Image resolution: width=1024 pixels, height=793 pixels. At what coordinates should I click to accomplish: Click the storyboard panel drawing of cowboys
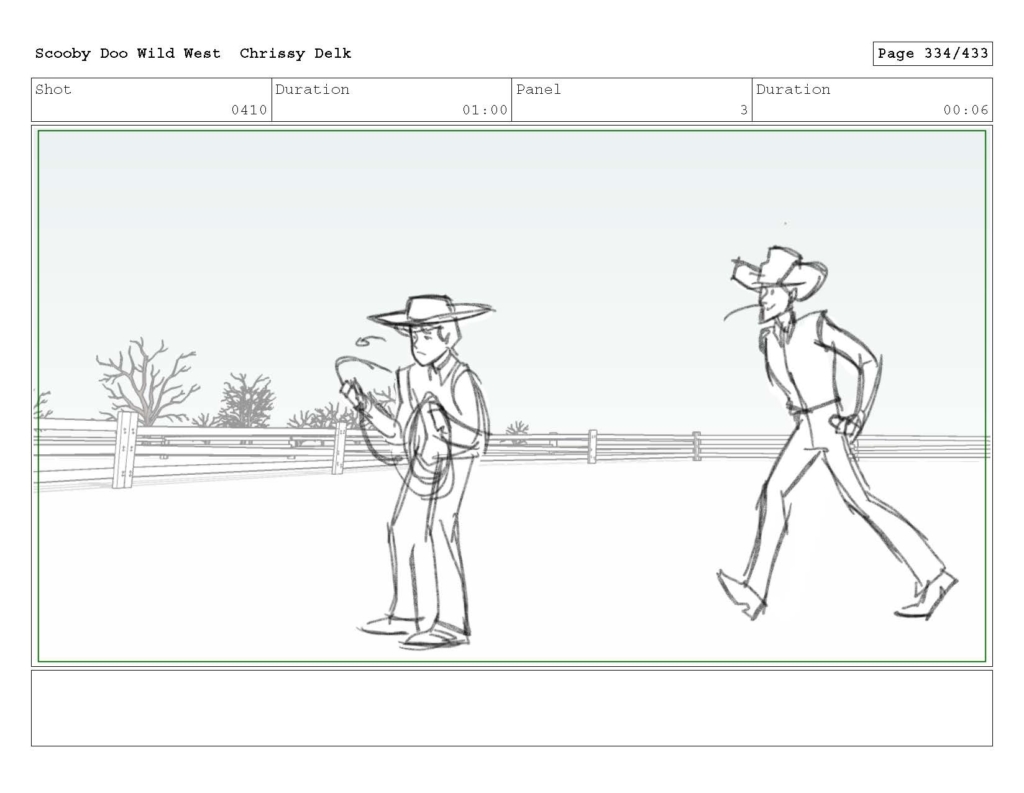click(512, 396)
